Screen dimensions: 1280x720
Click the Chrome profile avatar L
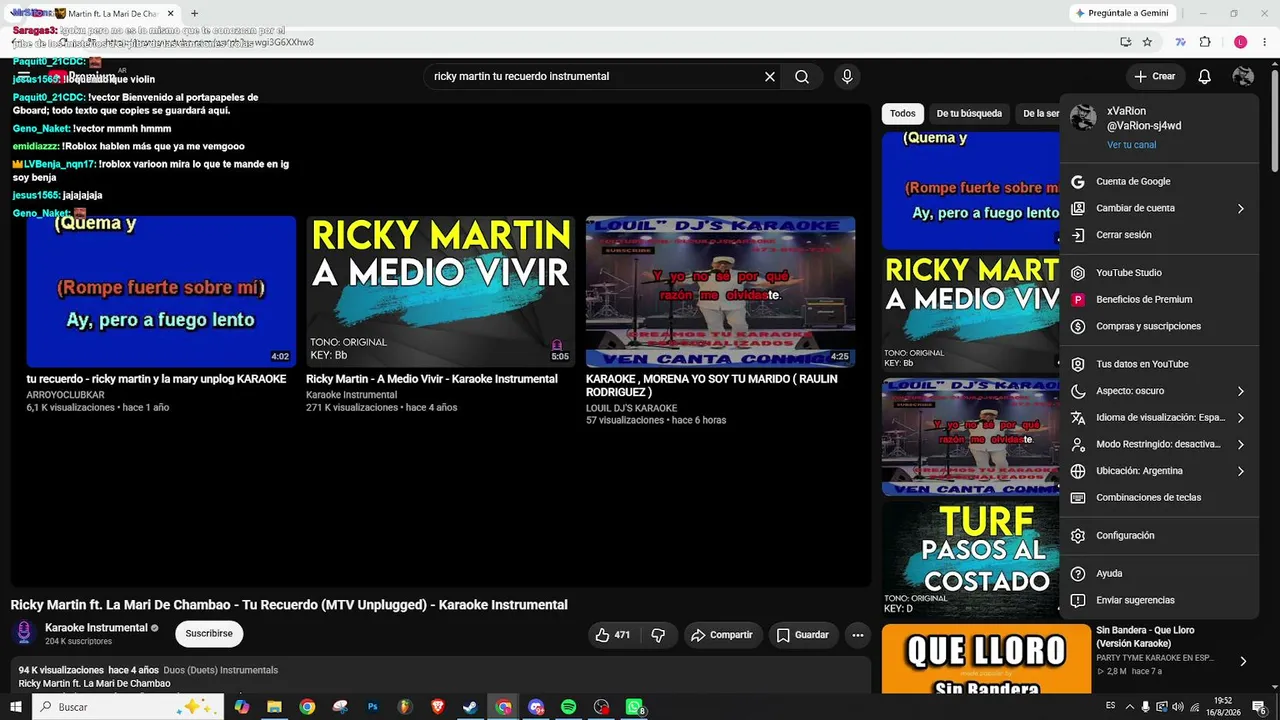pyautogui.click(x=1241, y=42)
